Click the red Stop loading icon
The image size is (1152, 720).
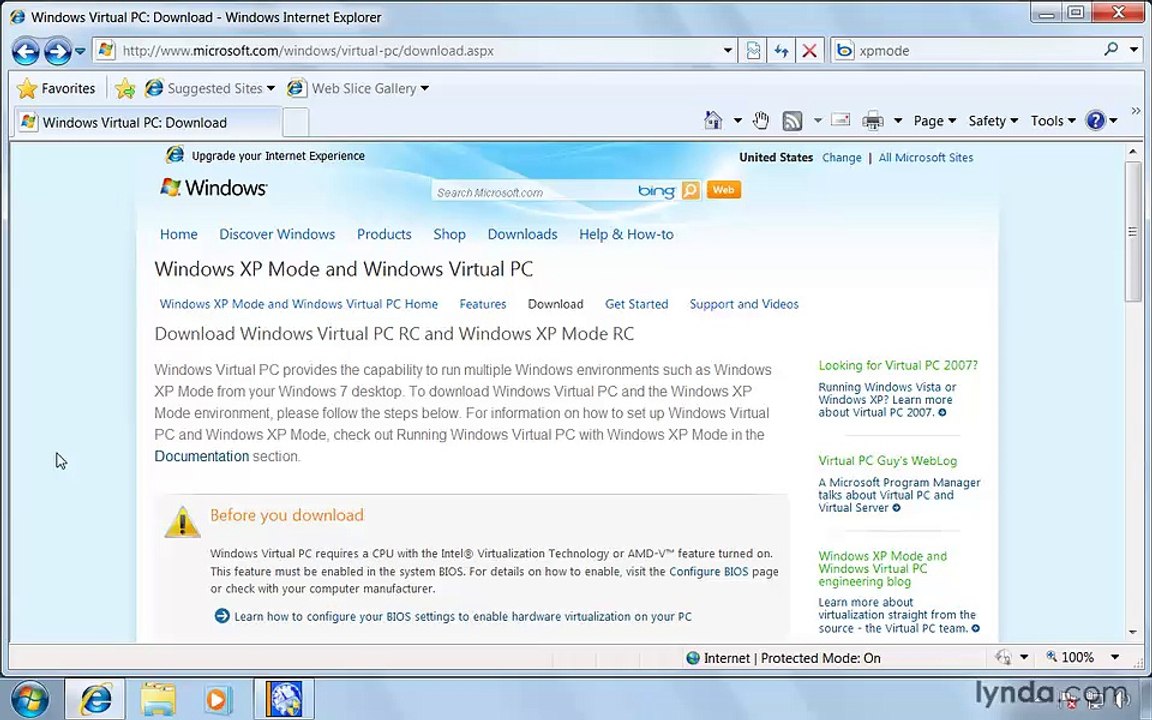(x=809, y=51)
